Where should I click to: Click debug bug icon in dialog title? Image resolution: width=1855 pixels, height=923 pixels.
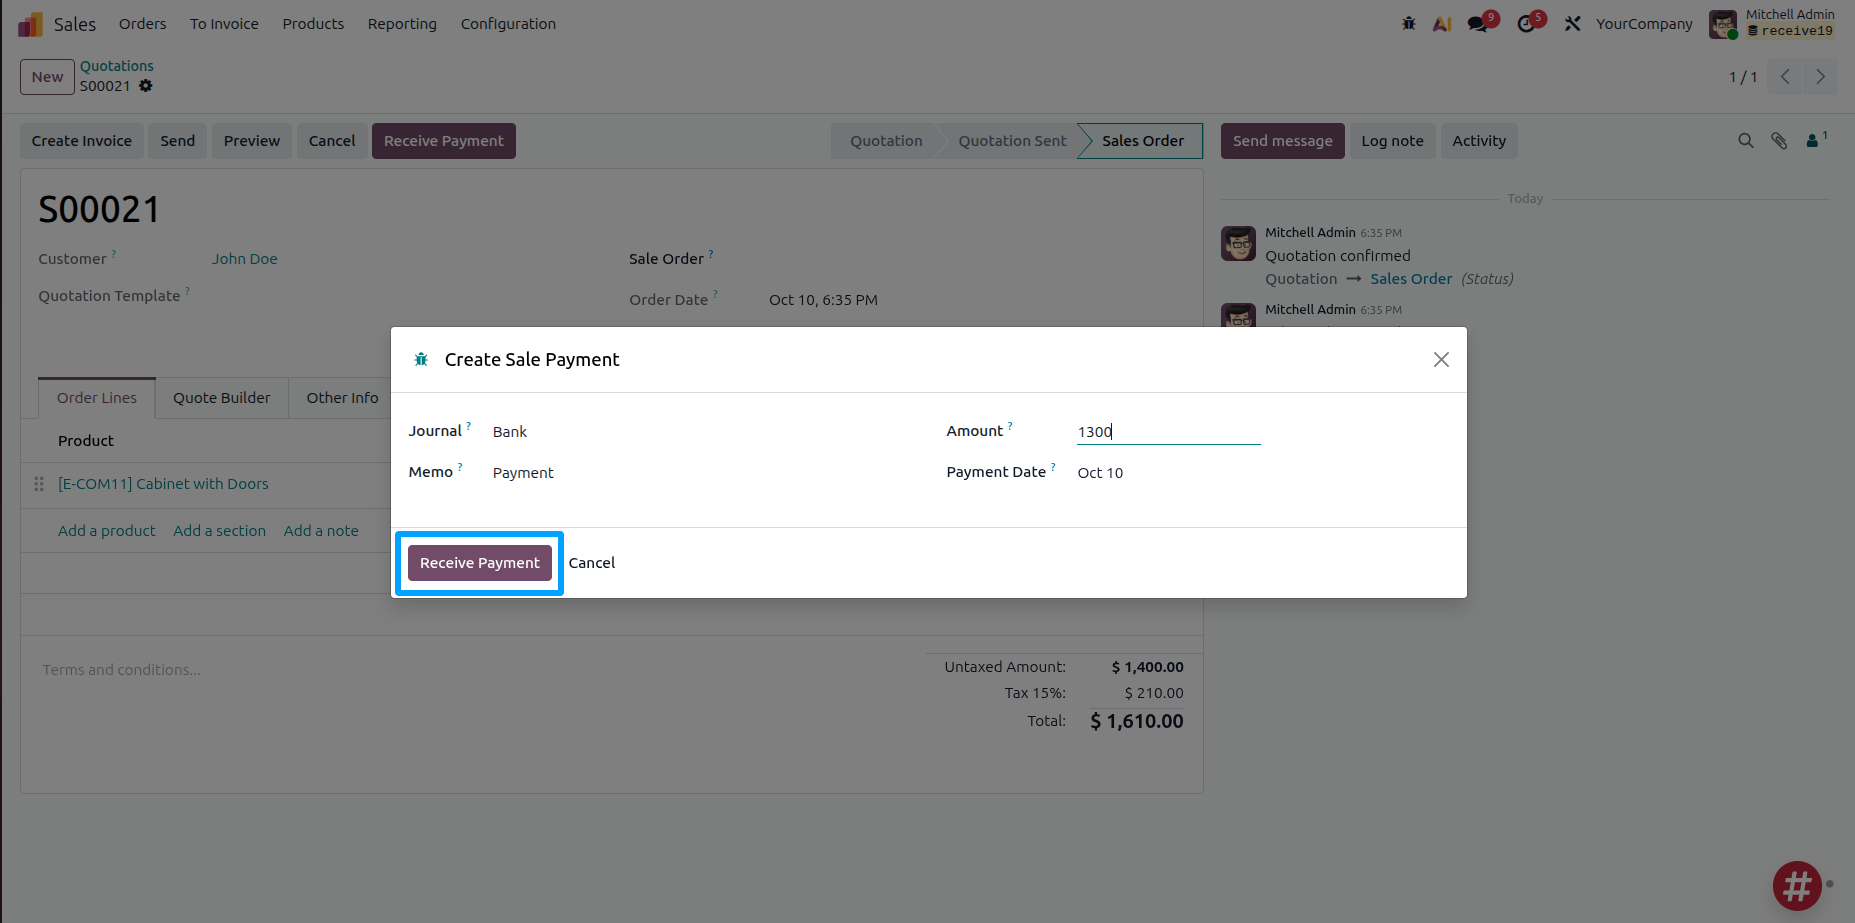coord(421,360)
